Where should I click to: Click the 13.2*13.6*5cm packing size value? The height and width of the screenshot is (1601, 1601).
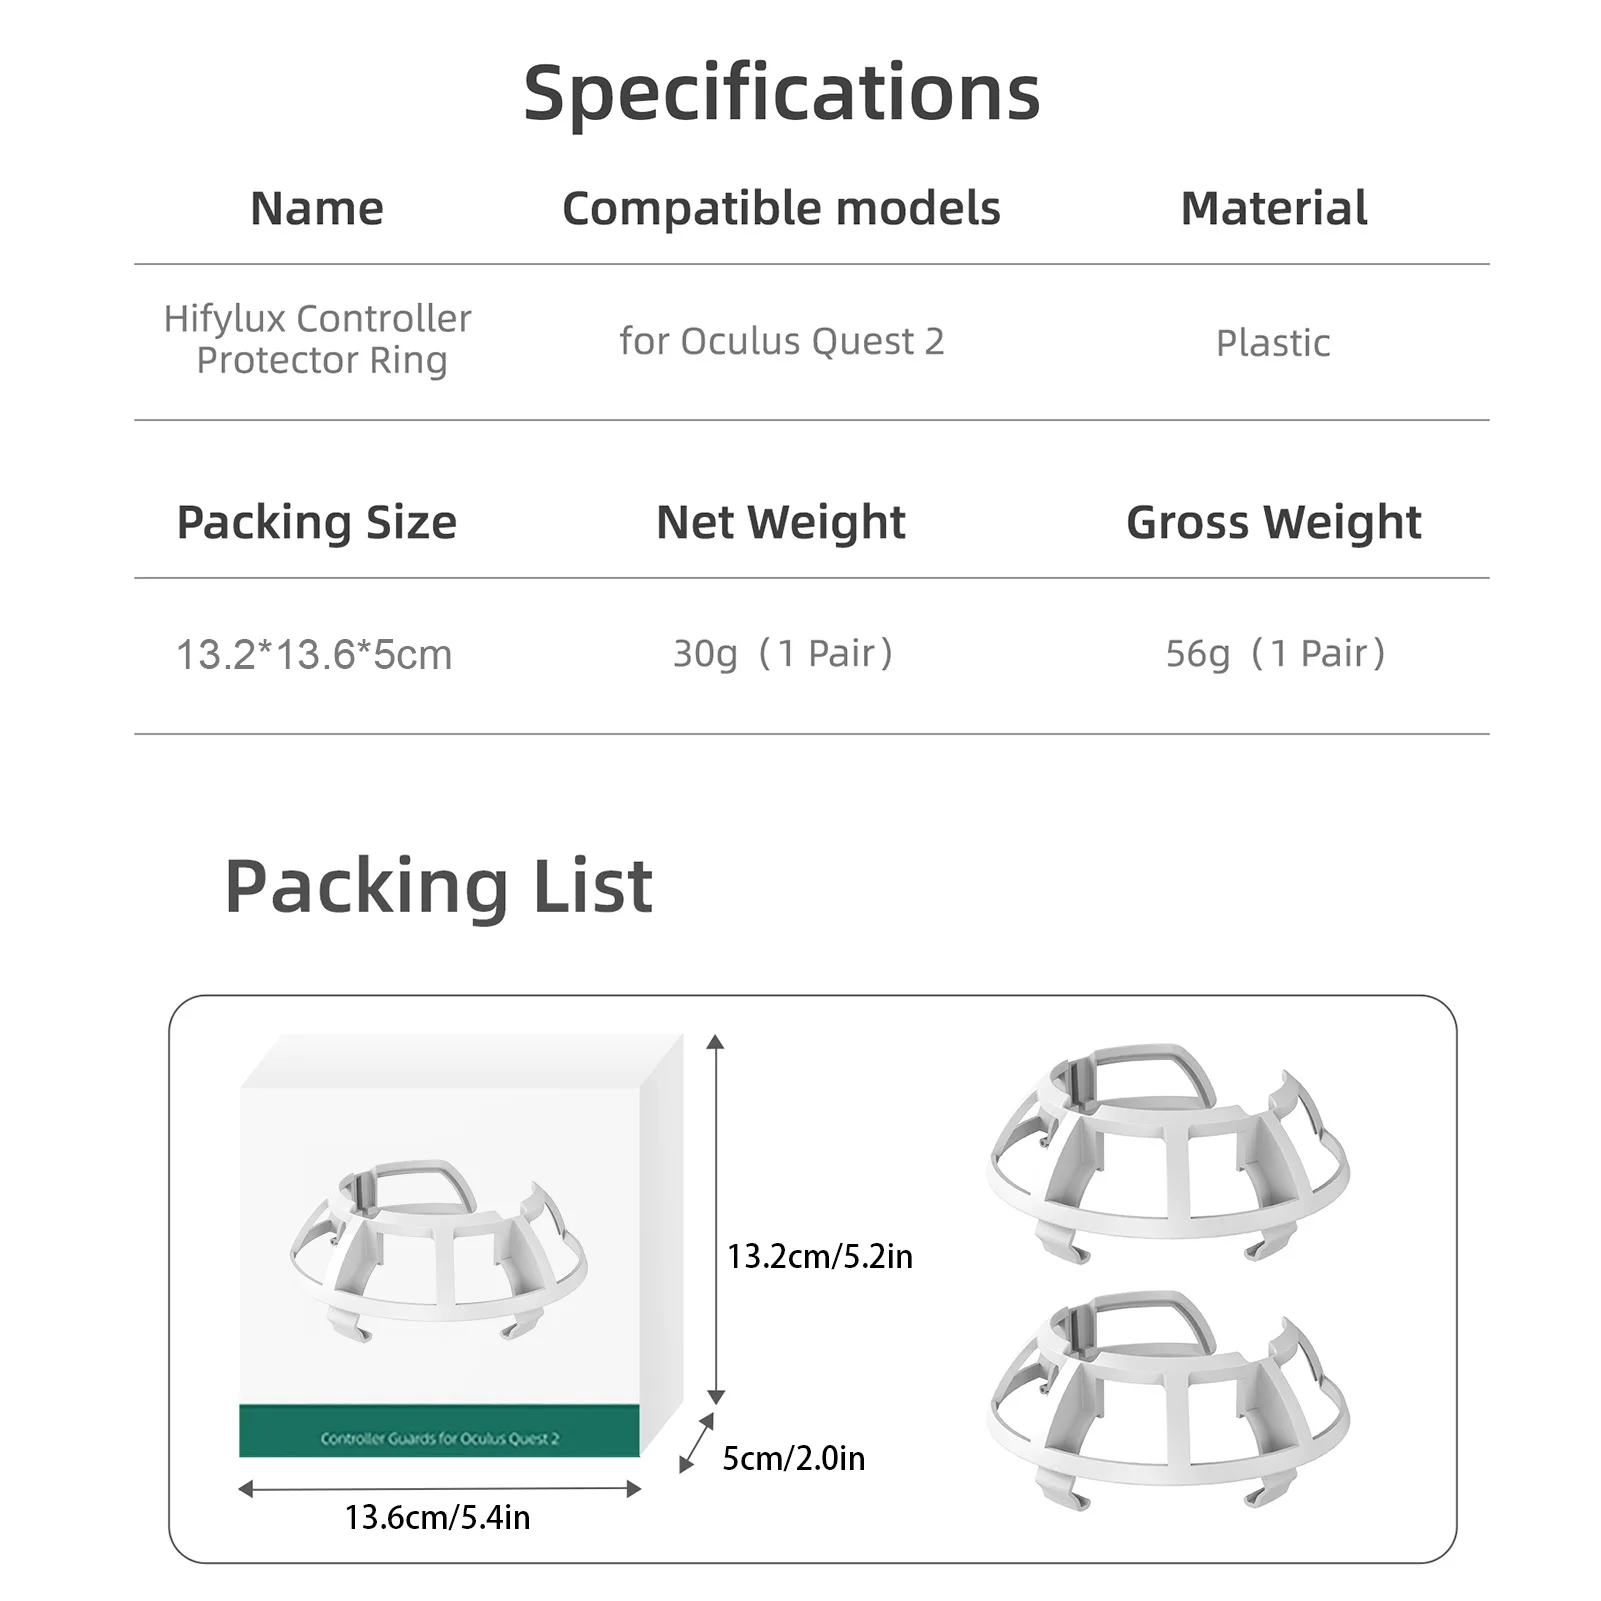(x=314, y=655)
